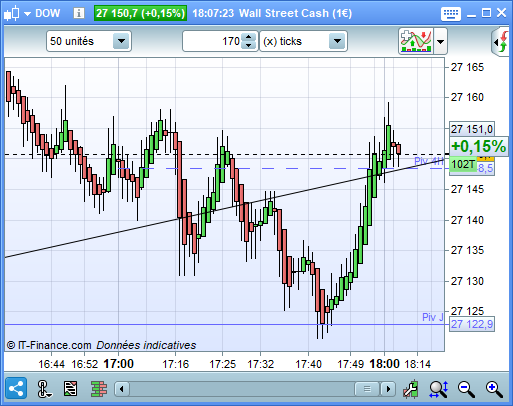Click the 18:00 time axis label
The image size is (513, 406).
pyautogui.click(x=384, y=364)
